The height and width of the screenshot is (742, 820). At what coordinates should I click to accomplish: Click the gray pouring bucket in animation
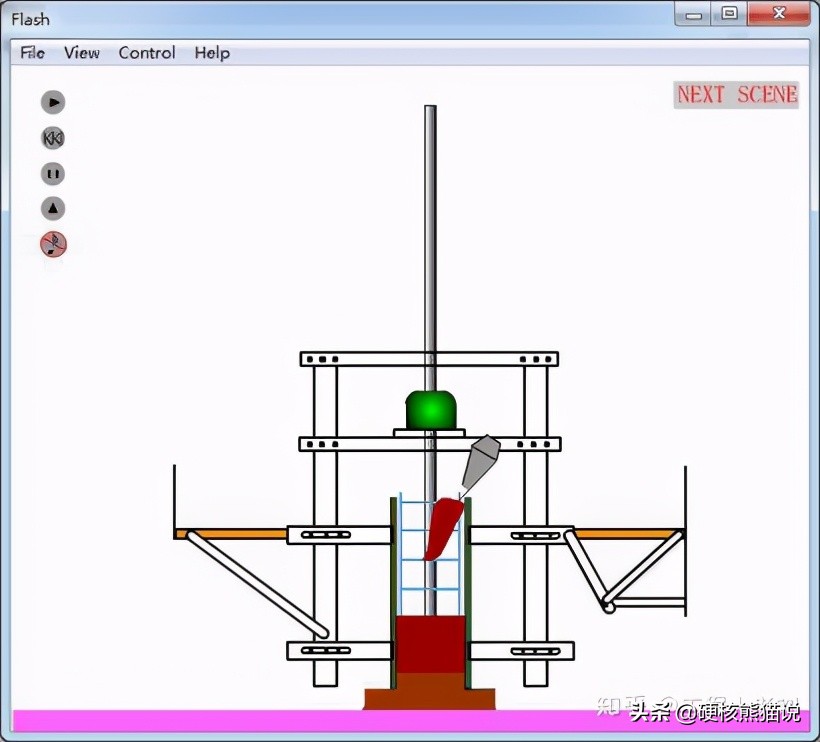(481, 462)
